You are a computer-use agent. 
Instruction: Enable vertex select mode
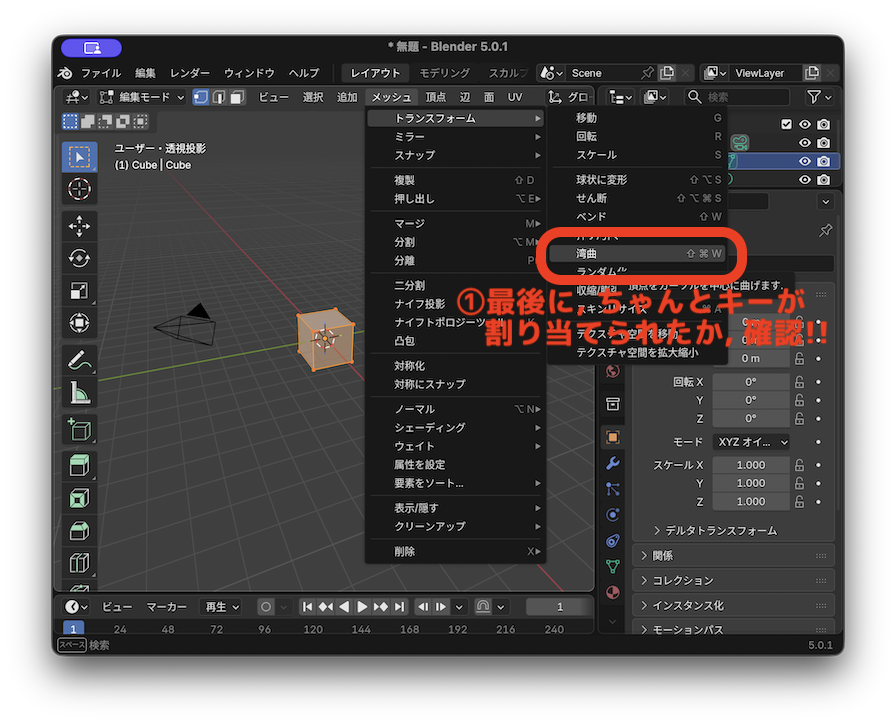tap(201, 97)
